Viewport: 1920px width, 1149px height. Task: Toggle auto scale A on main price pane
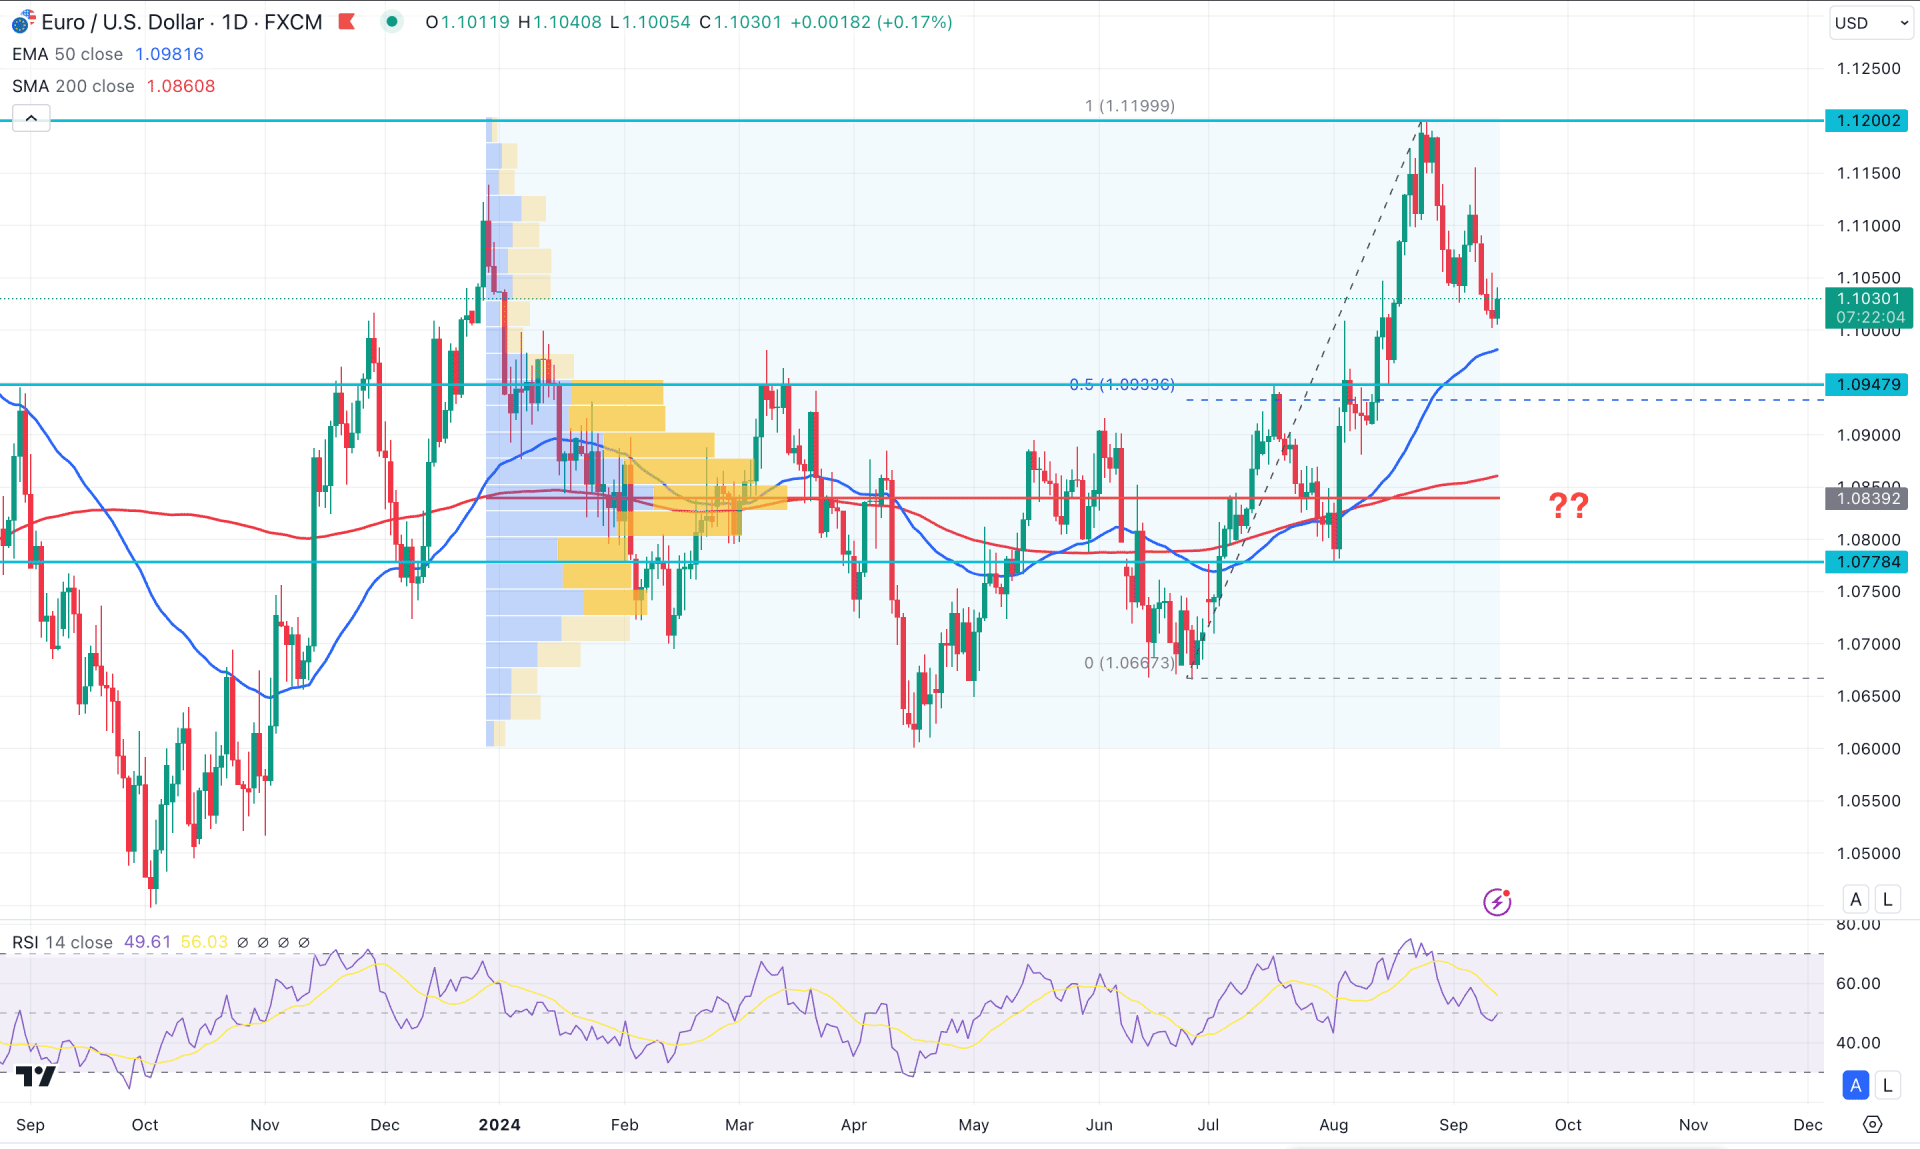click(x=1856, y=899)
